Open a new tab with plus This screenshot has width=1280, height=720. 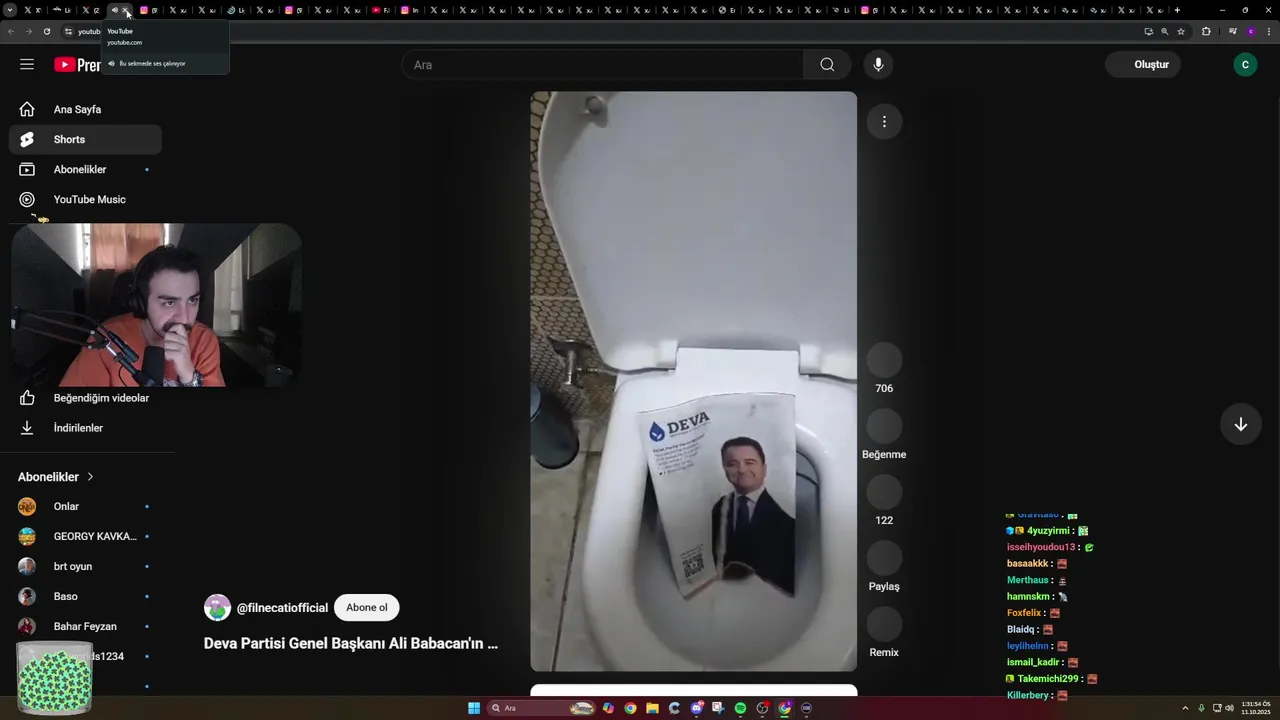point(1177,10)
